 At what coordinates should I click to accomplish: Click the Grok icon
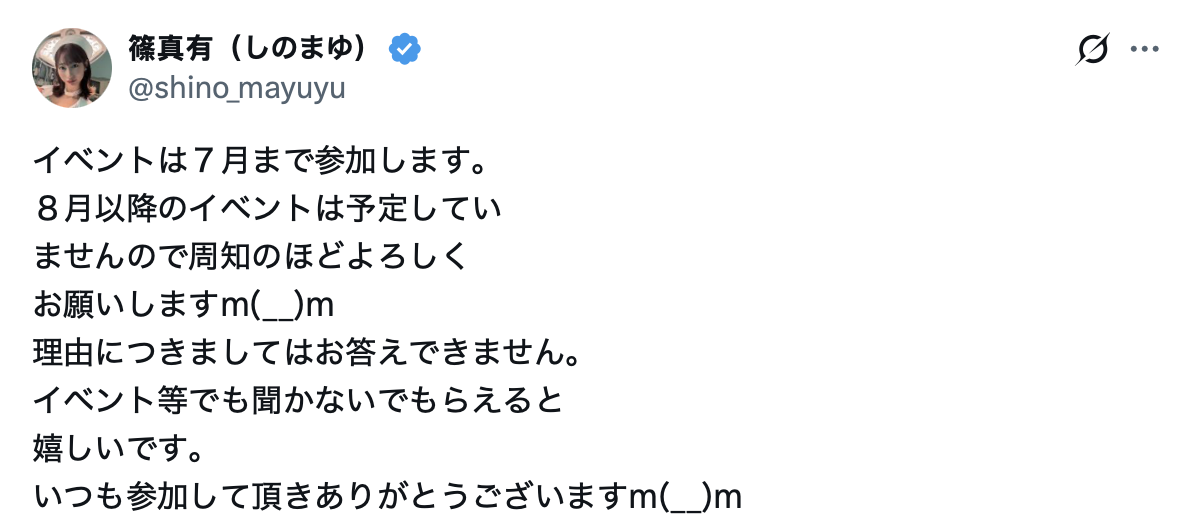1093,49
